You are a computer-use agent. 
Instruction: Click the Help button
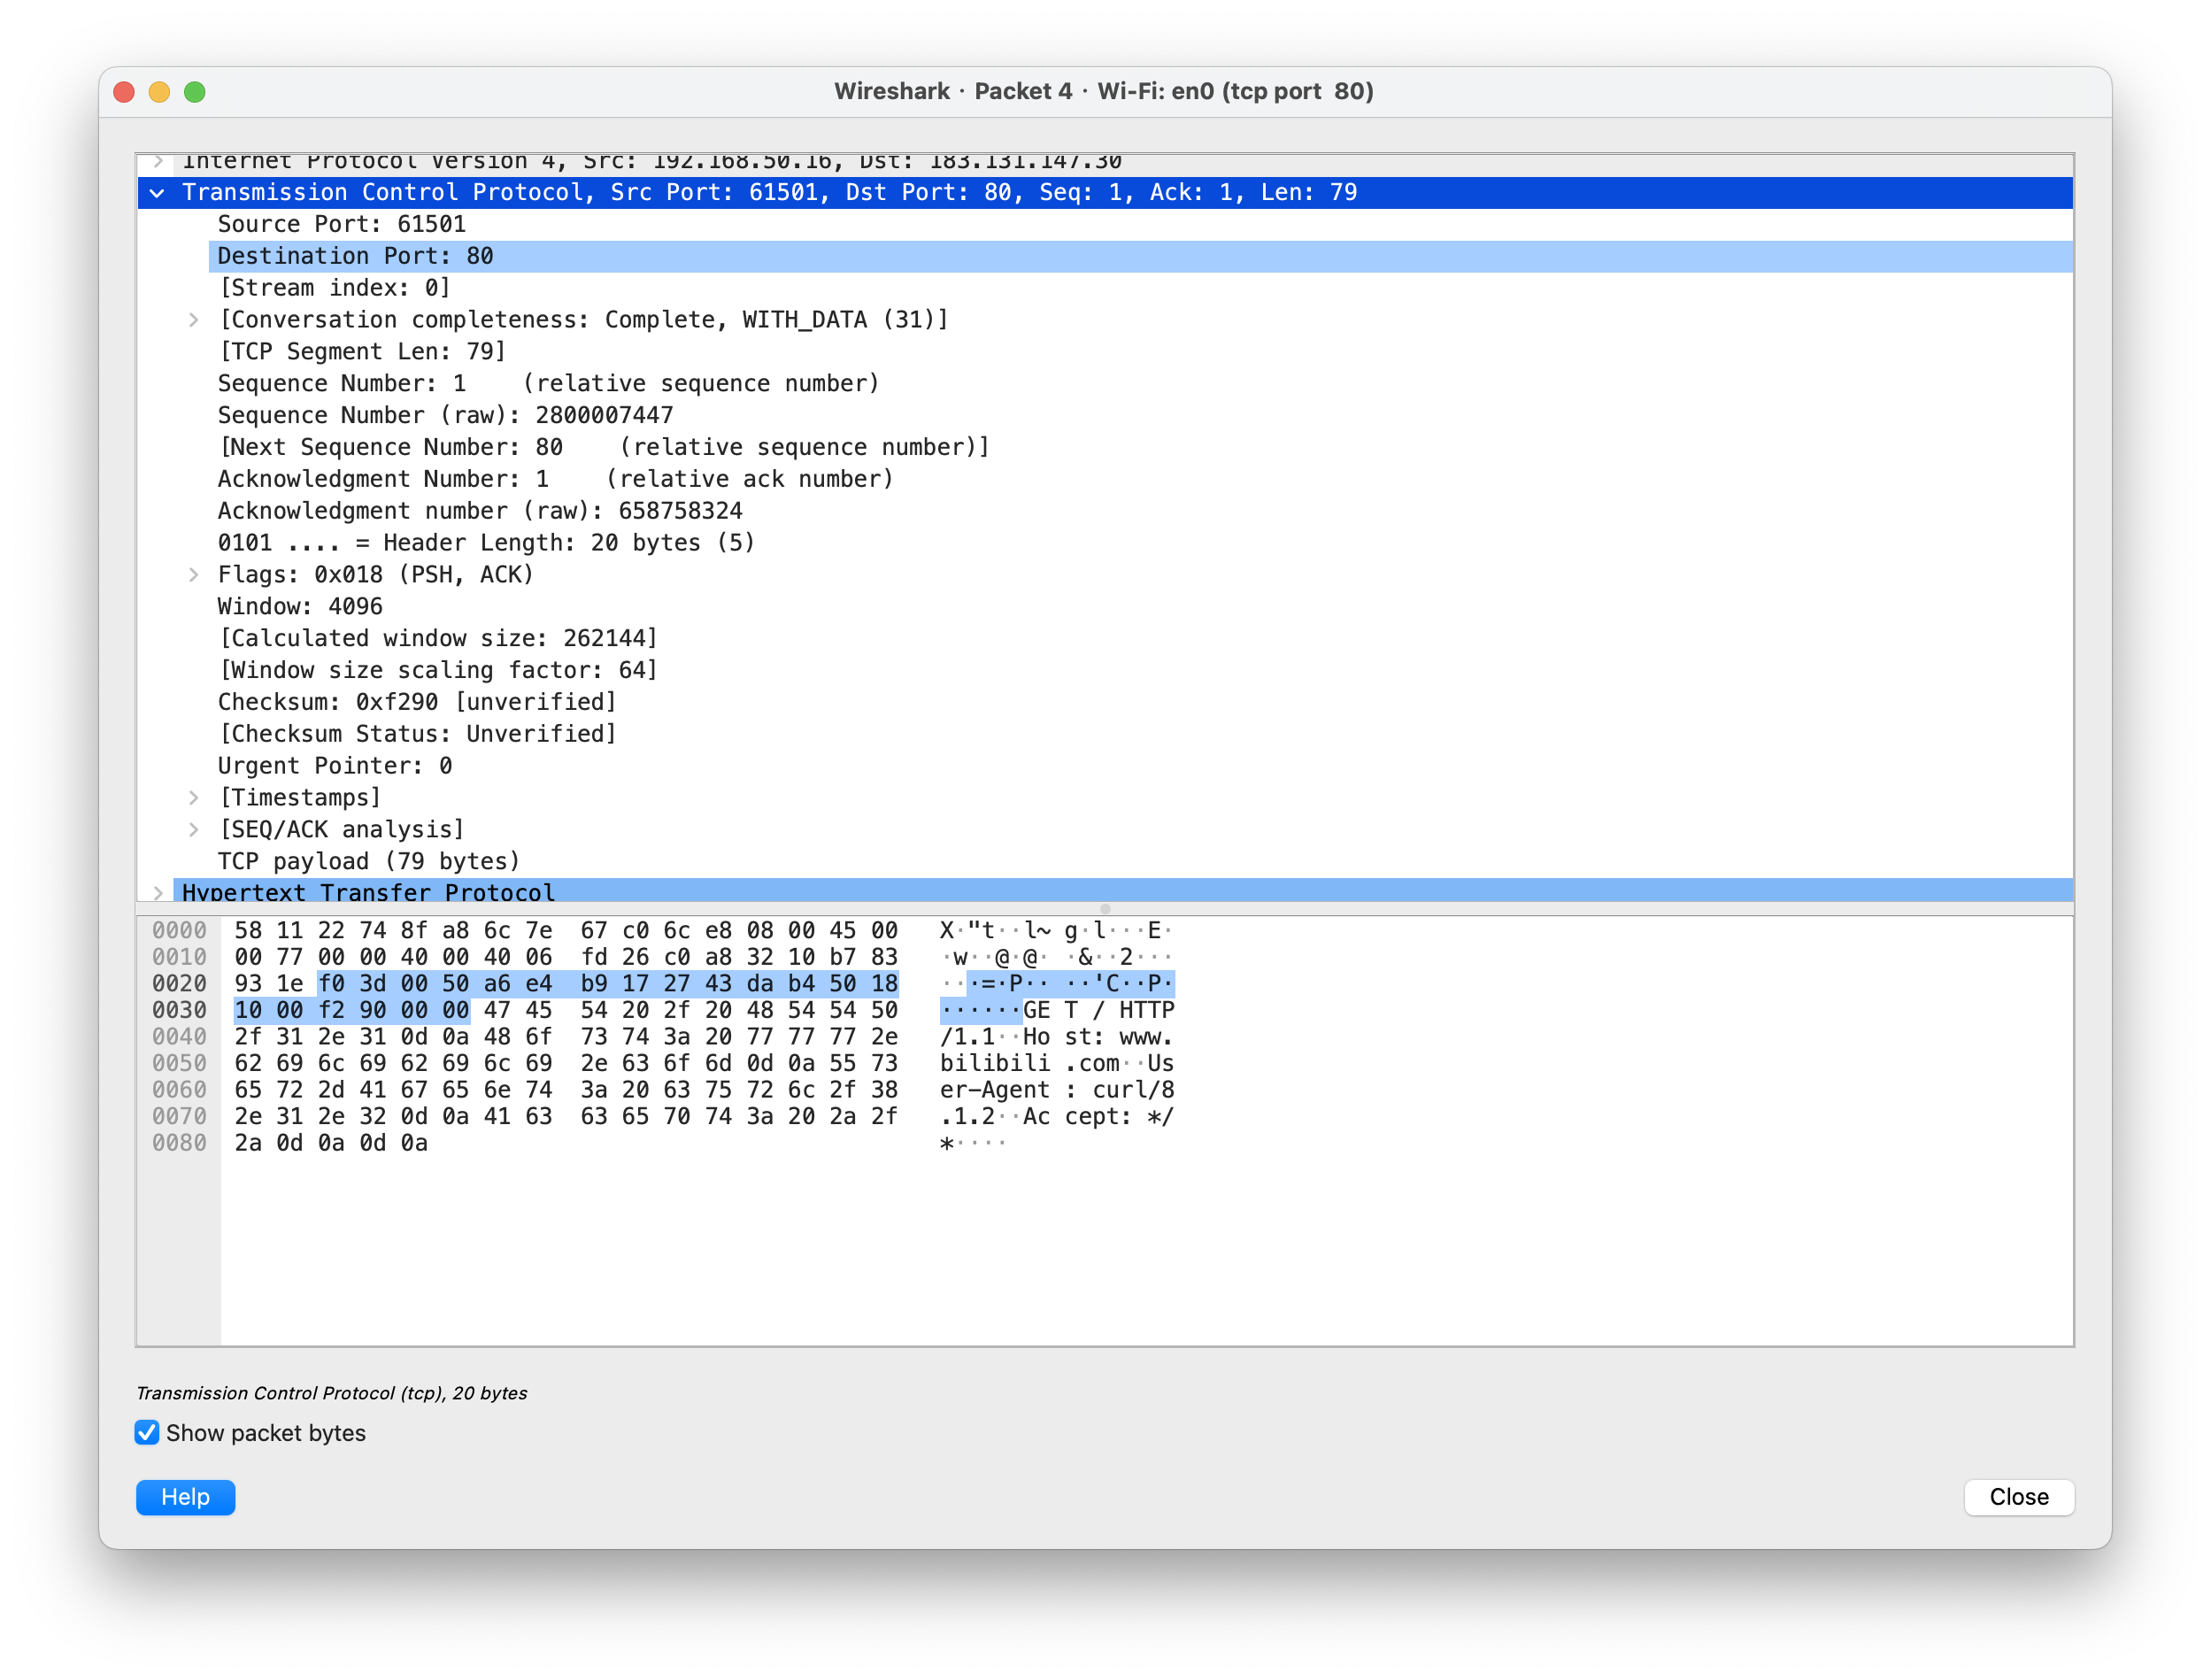click(185, 1497)
